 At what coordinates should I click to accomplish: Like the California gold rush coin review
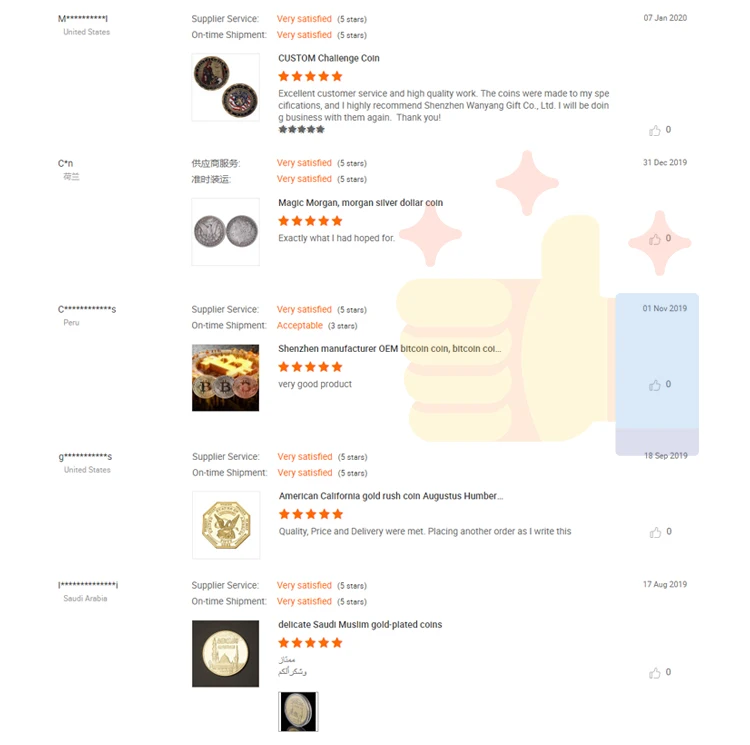655,532
